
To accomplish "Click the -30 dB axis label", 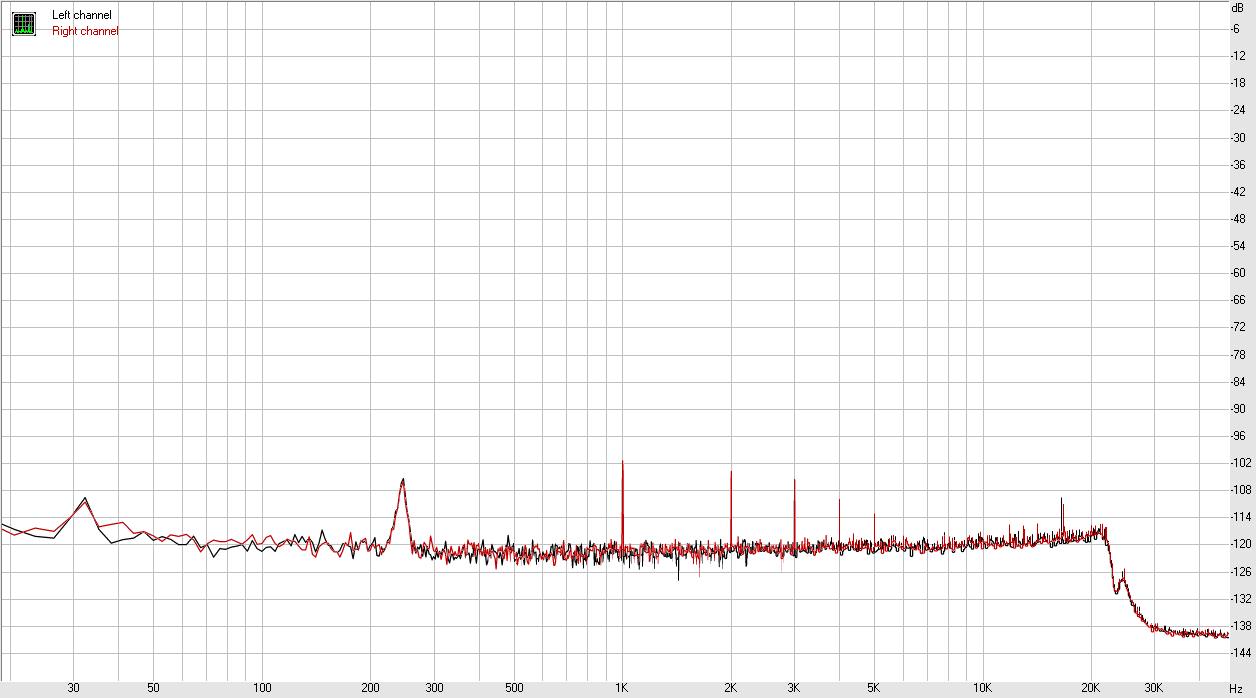I will pos(1237,137).
